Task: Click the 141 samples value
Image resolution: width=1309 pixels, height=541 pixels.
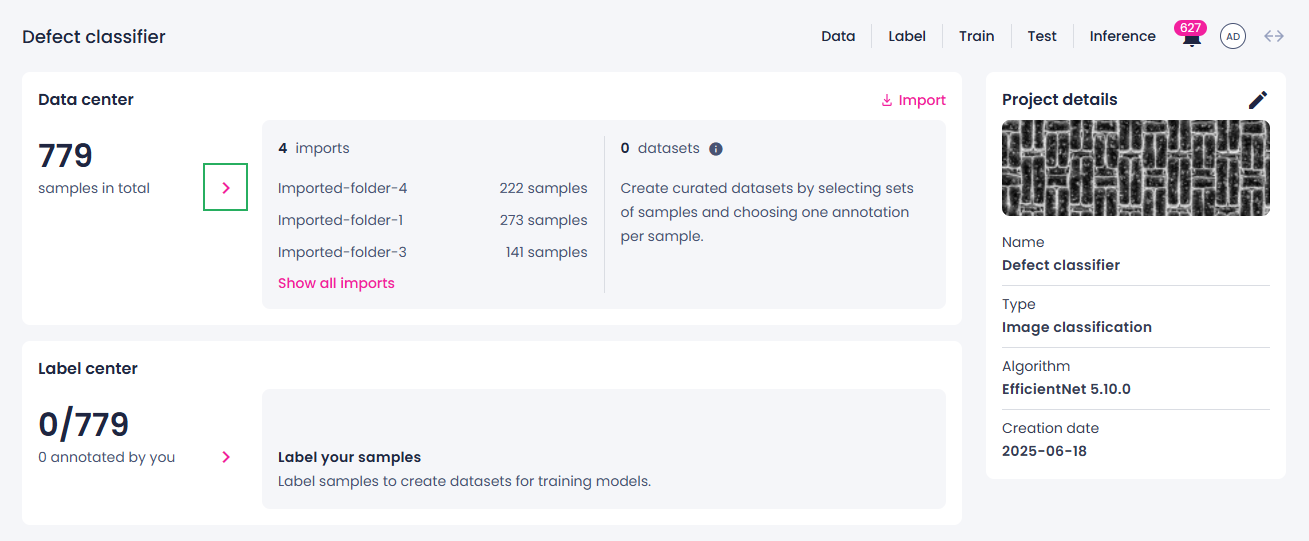Action: click(x=547, y=252)
